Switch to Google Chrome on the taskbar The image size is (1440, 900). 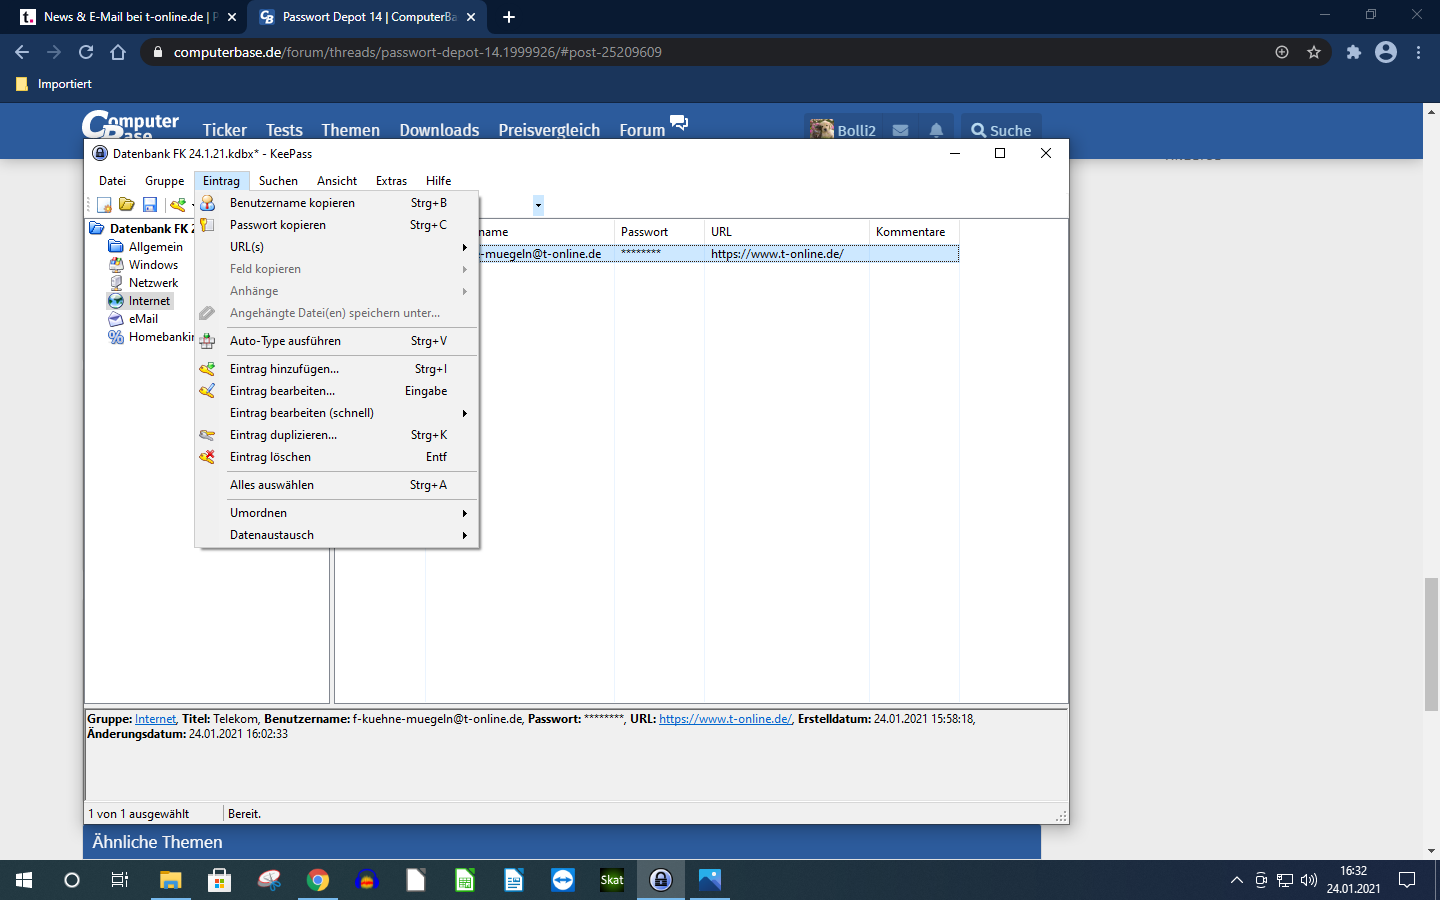pos(318,880)
